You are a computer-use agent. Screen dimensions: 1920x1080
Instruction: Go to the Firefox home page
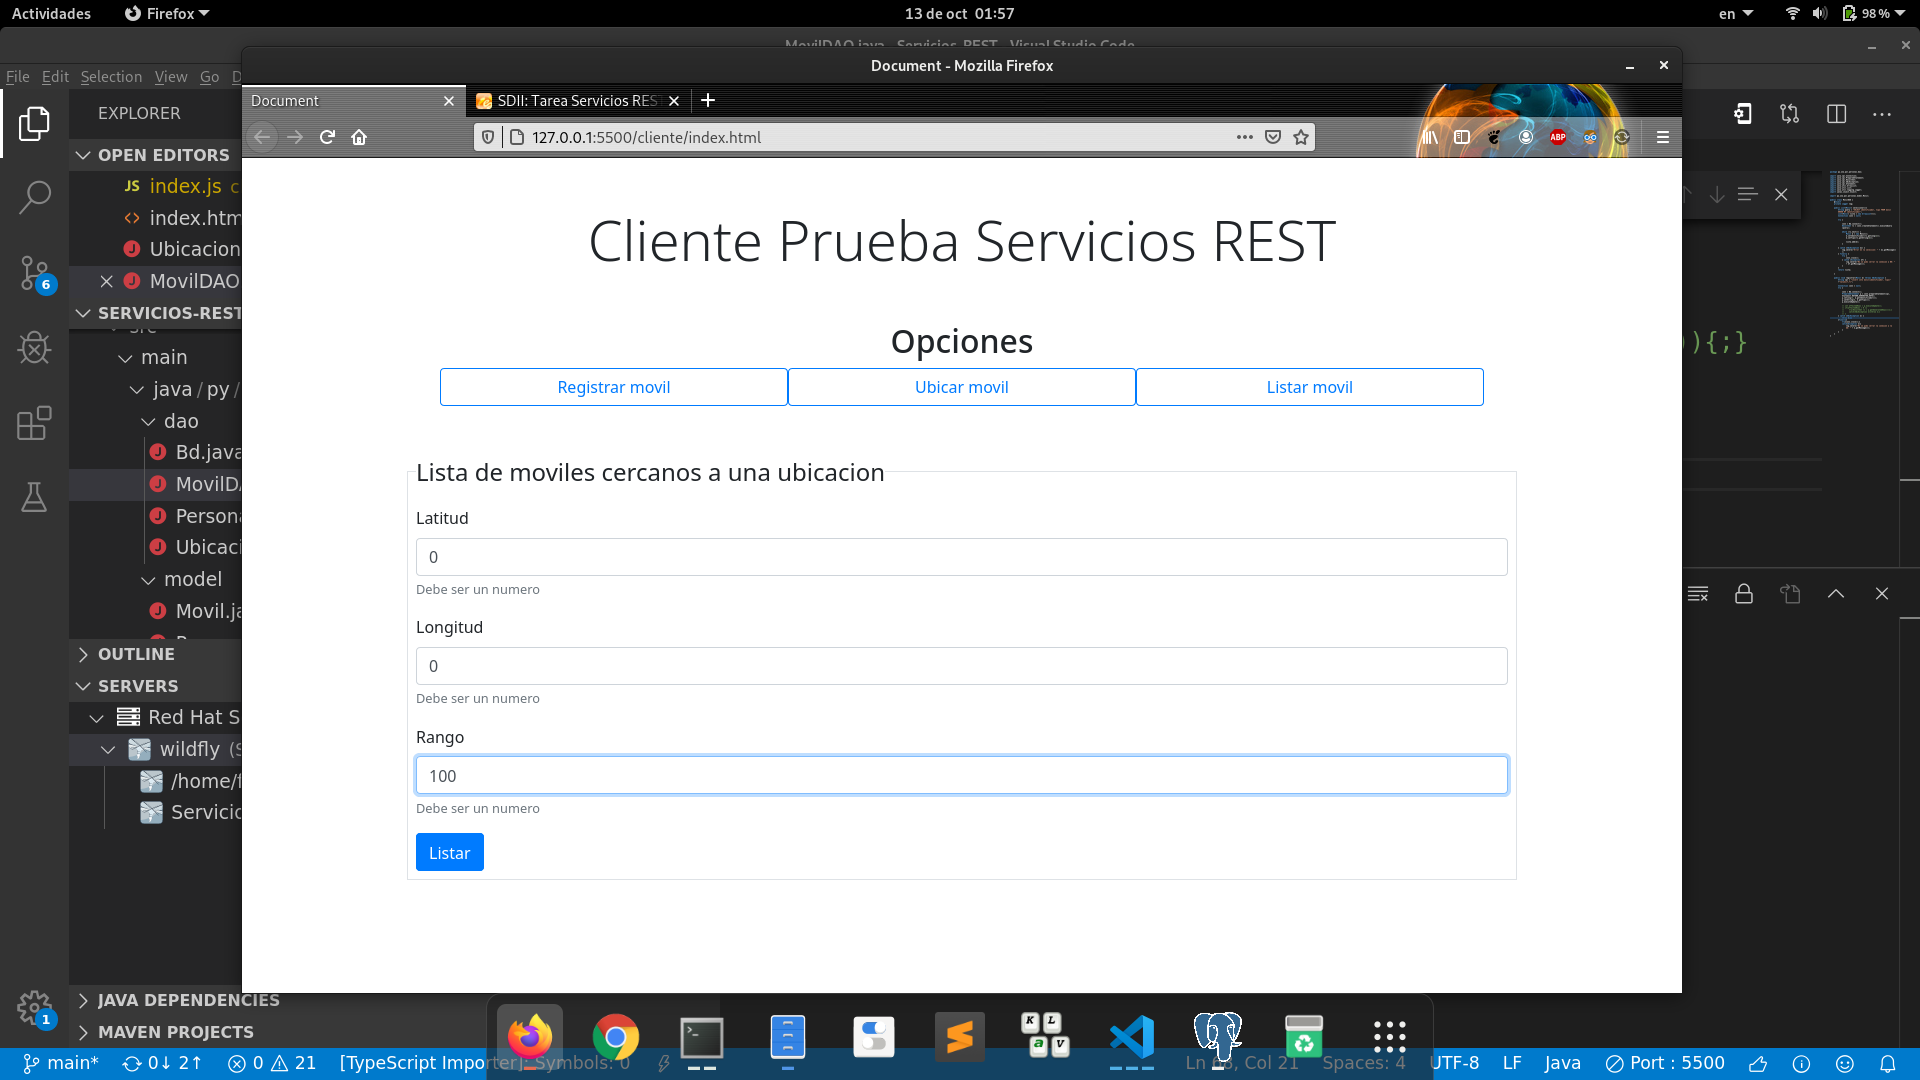(x=359, y=137)
